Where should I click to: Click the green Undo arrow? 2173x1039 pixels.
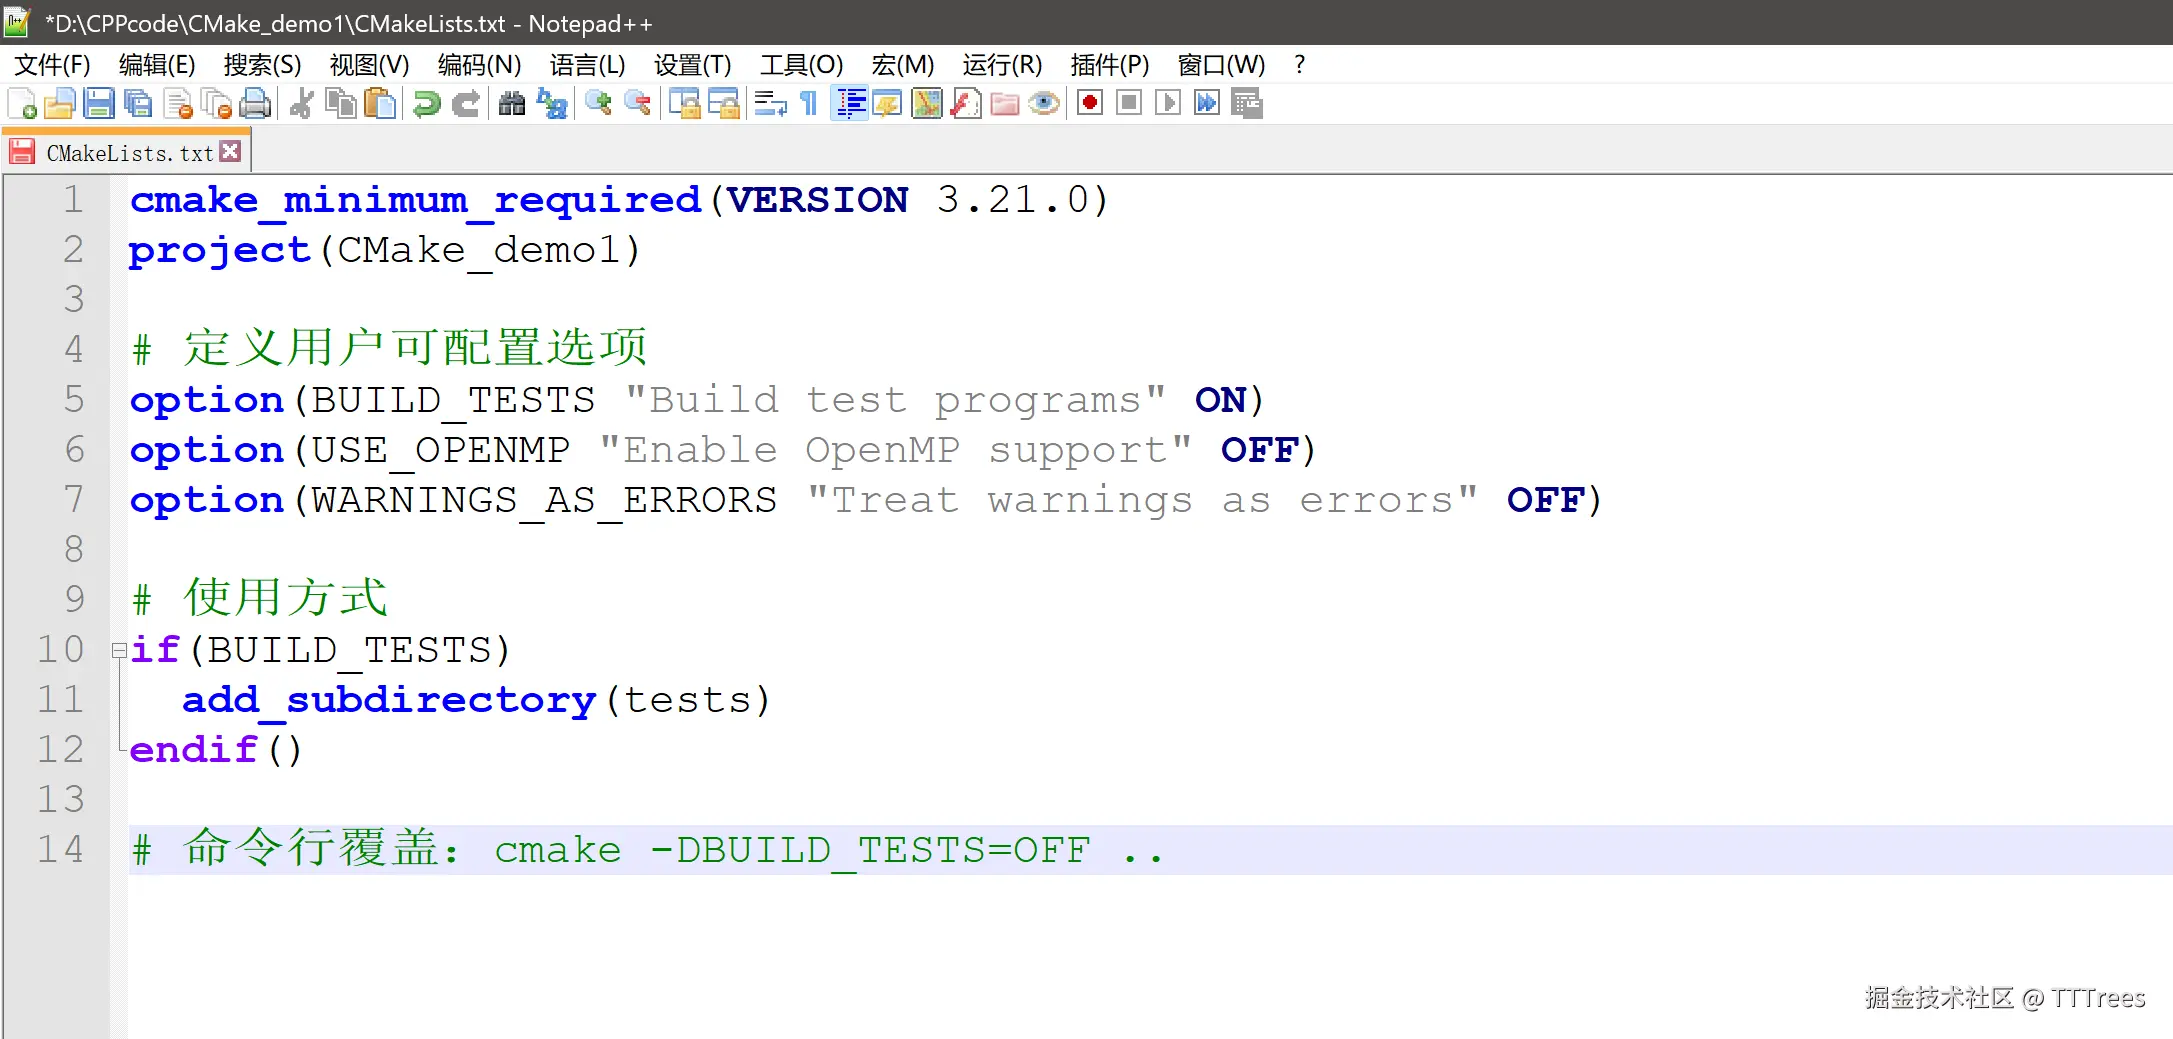coord(426,103)
